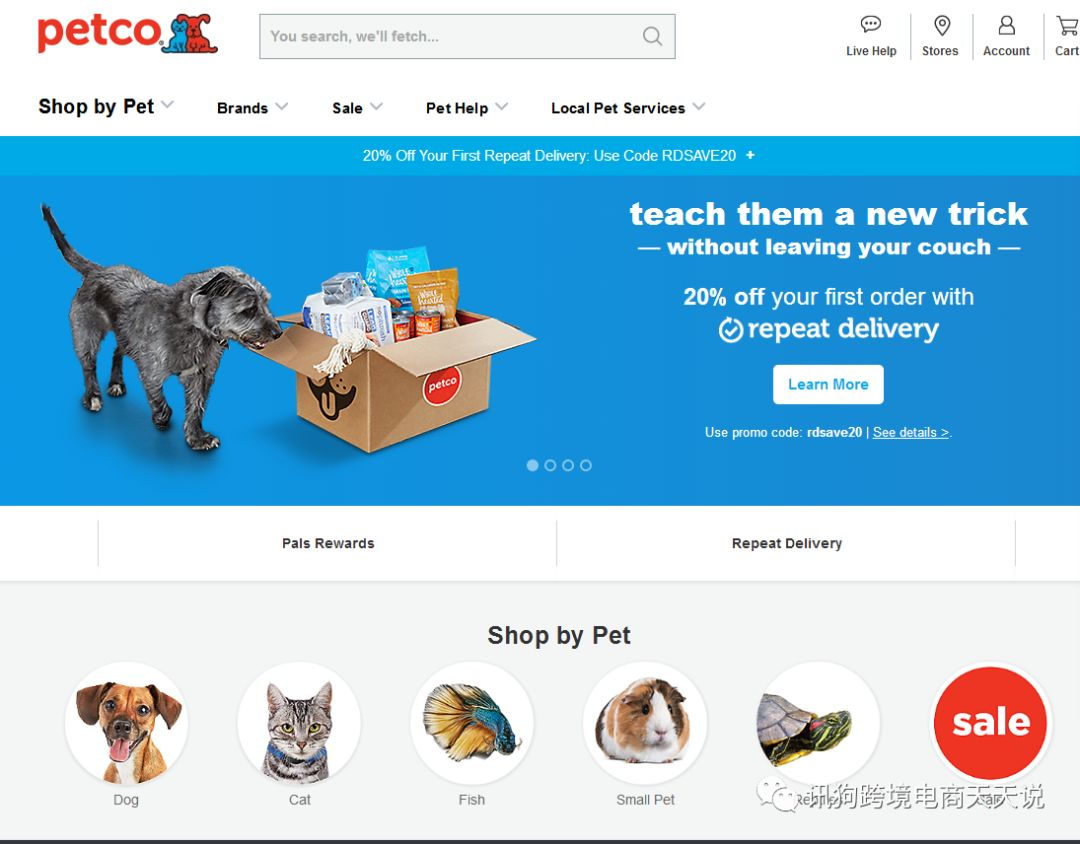Select the red sale circle
This screenshot has height=844, width=1080.
coord(990,723)
